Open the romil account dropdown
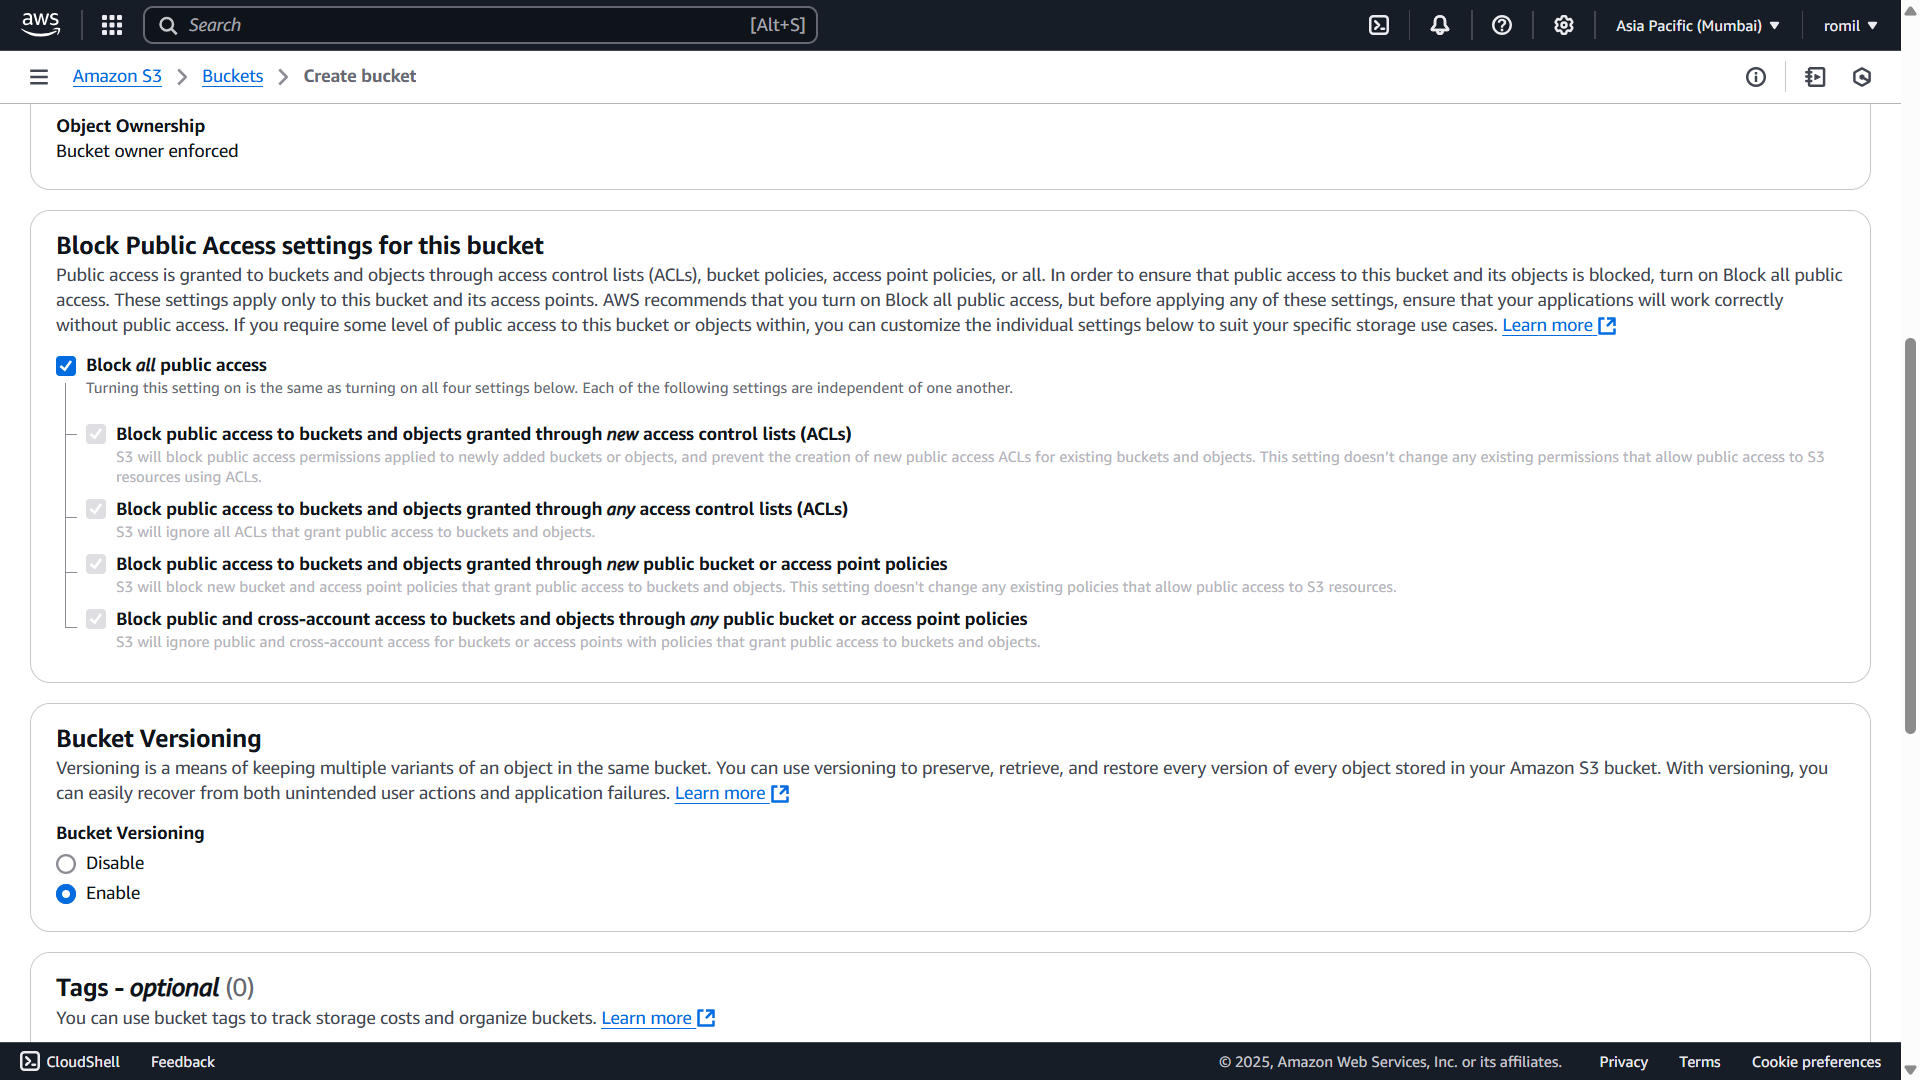The image size is (1920, 1080). [1850, 25]
